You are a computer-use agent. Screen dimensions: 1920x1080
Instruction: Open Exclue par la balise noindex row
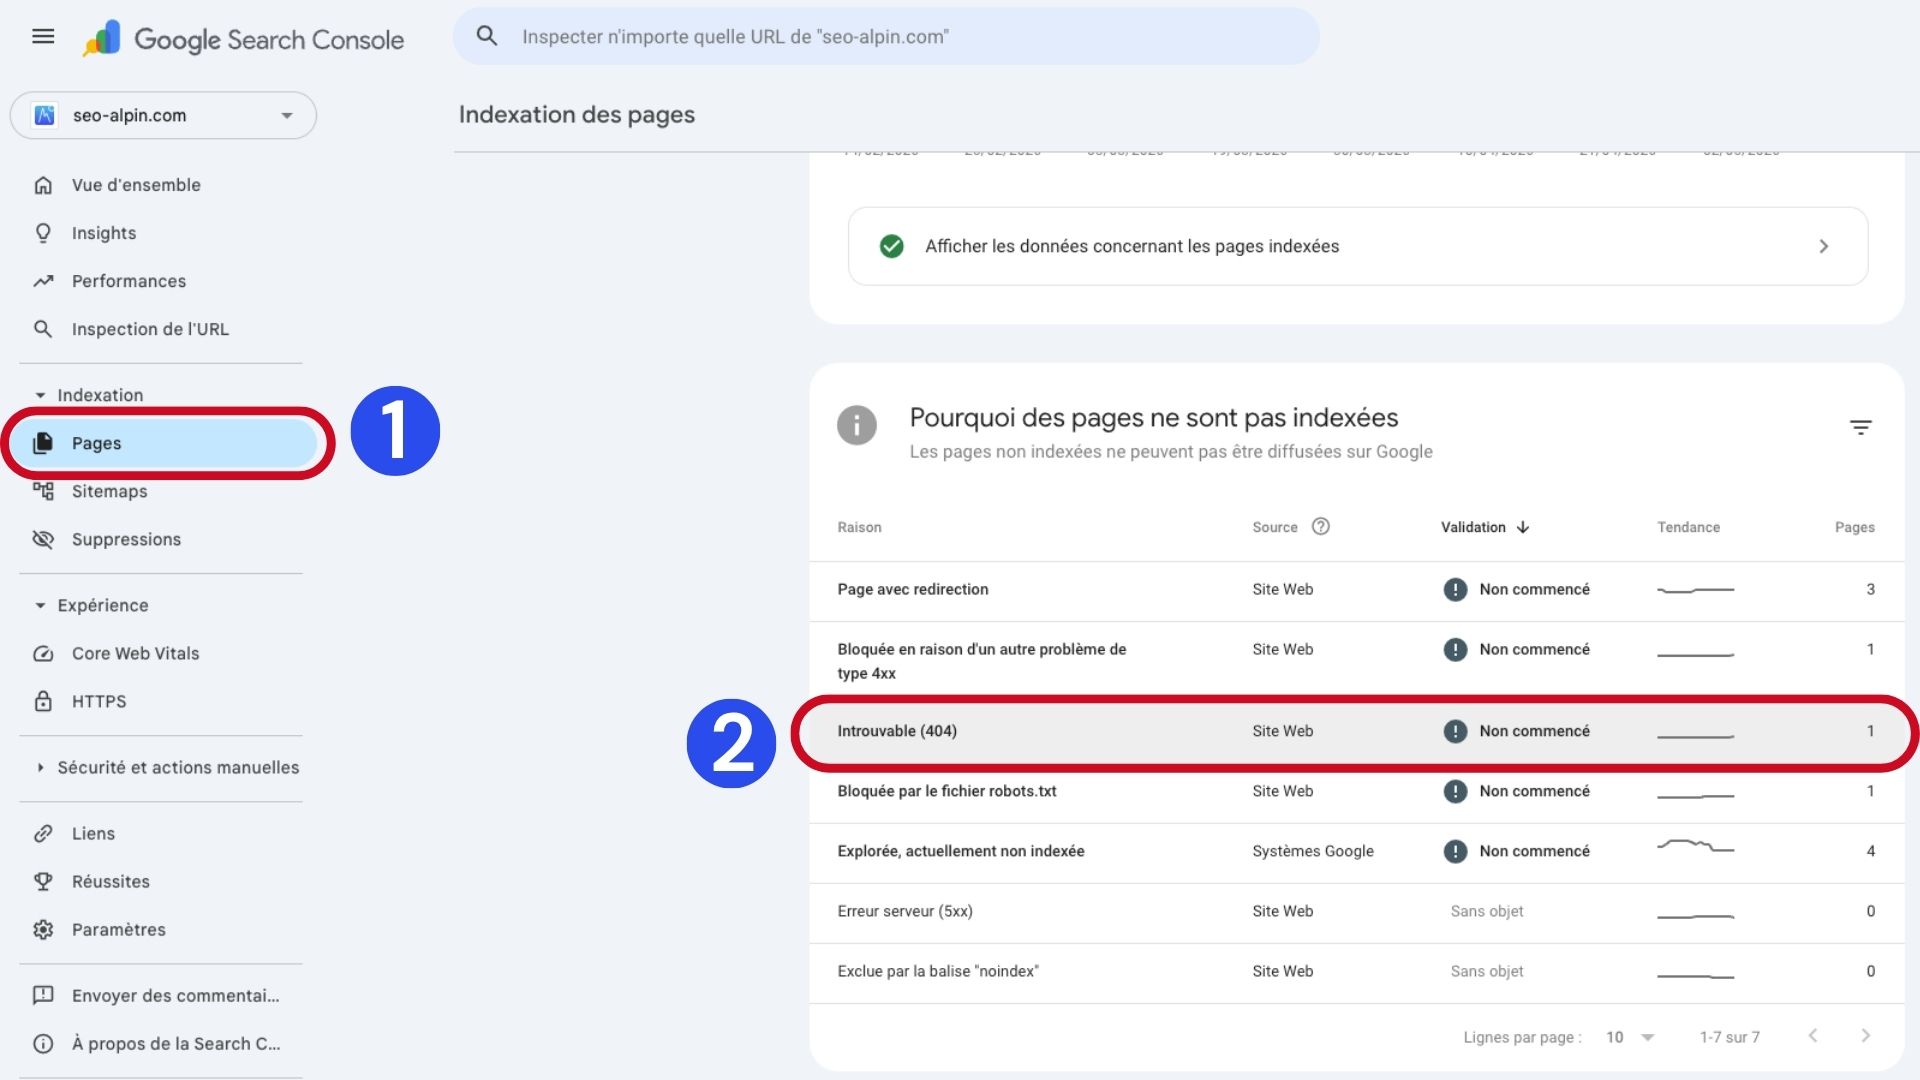(1357, 971)
